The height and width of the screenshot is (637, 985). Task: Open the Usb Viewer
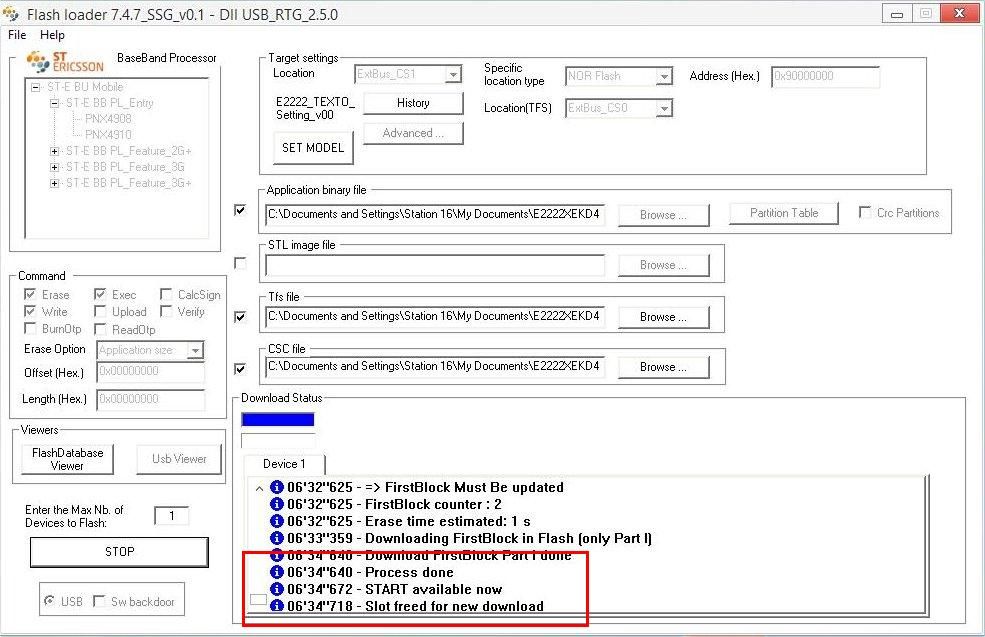click(x=179, y=459)
